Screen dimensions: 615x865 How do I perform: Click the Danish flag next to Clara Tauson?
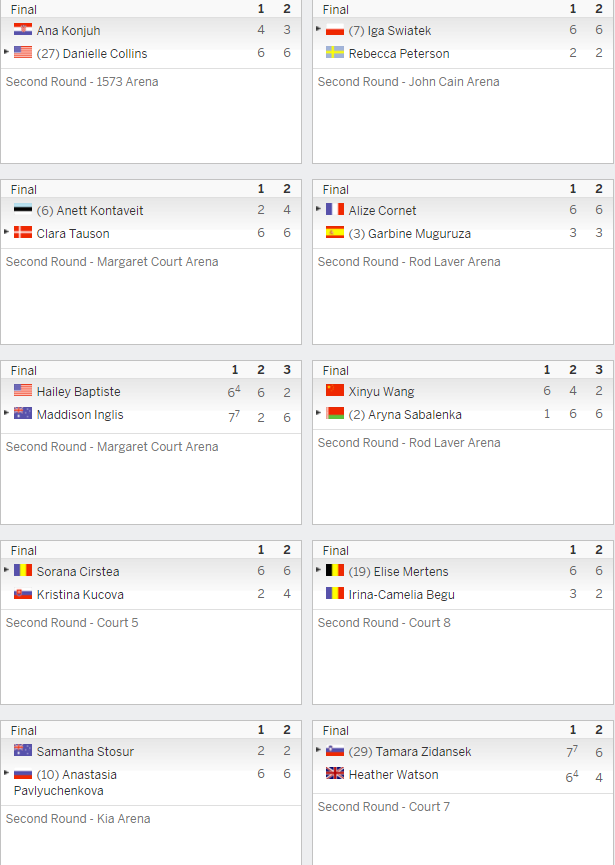coord(23,232)
